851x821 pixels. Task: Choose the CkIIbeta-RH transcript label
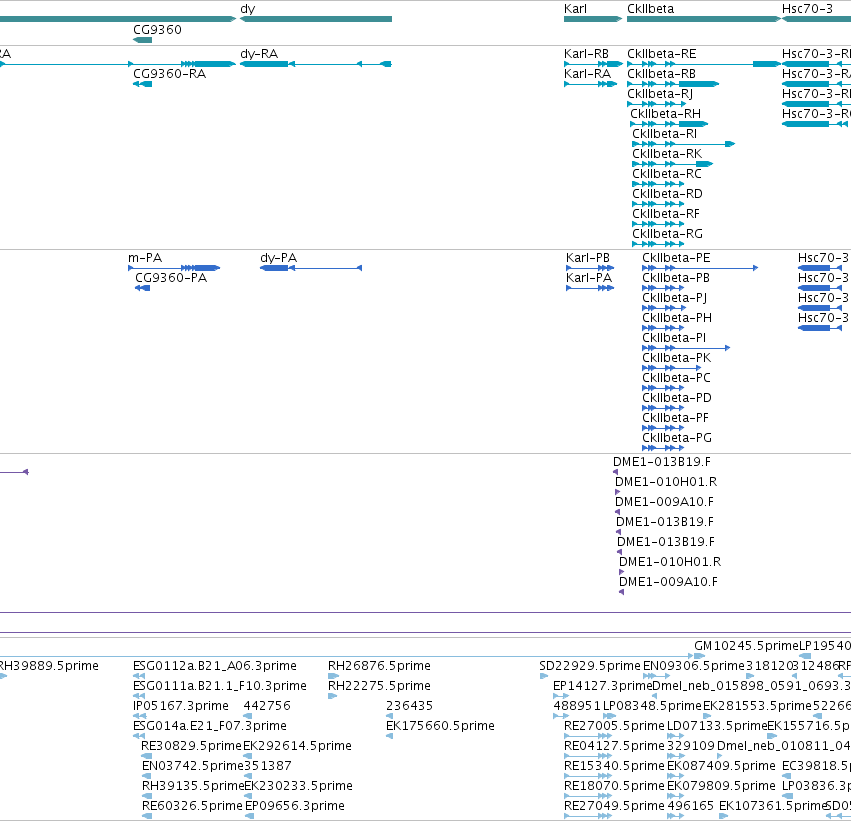665,114
